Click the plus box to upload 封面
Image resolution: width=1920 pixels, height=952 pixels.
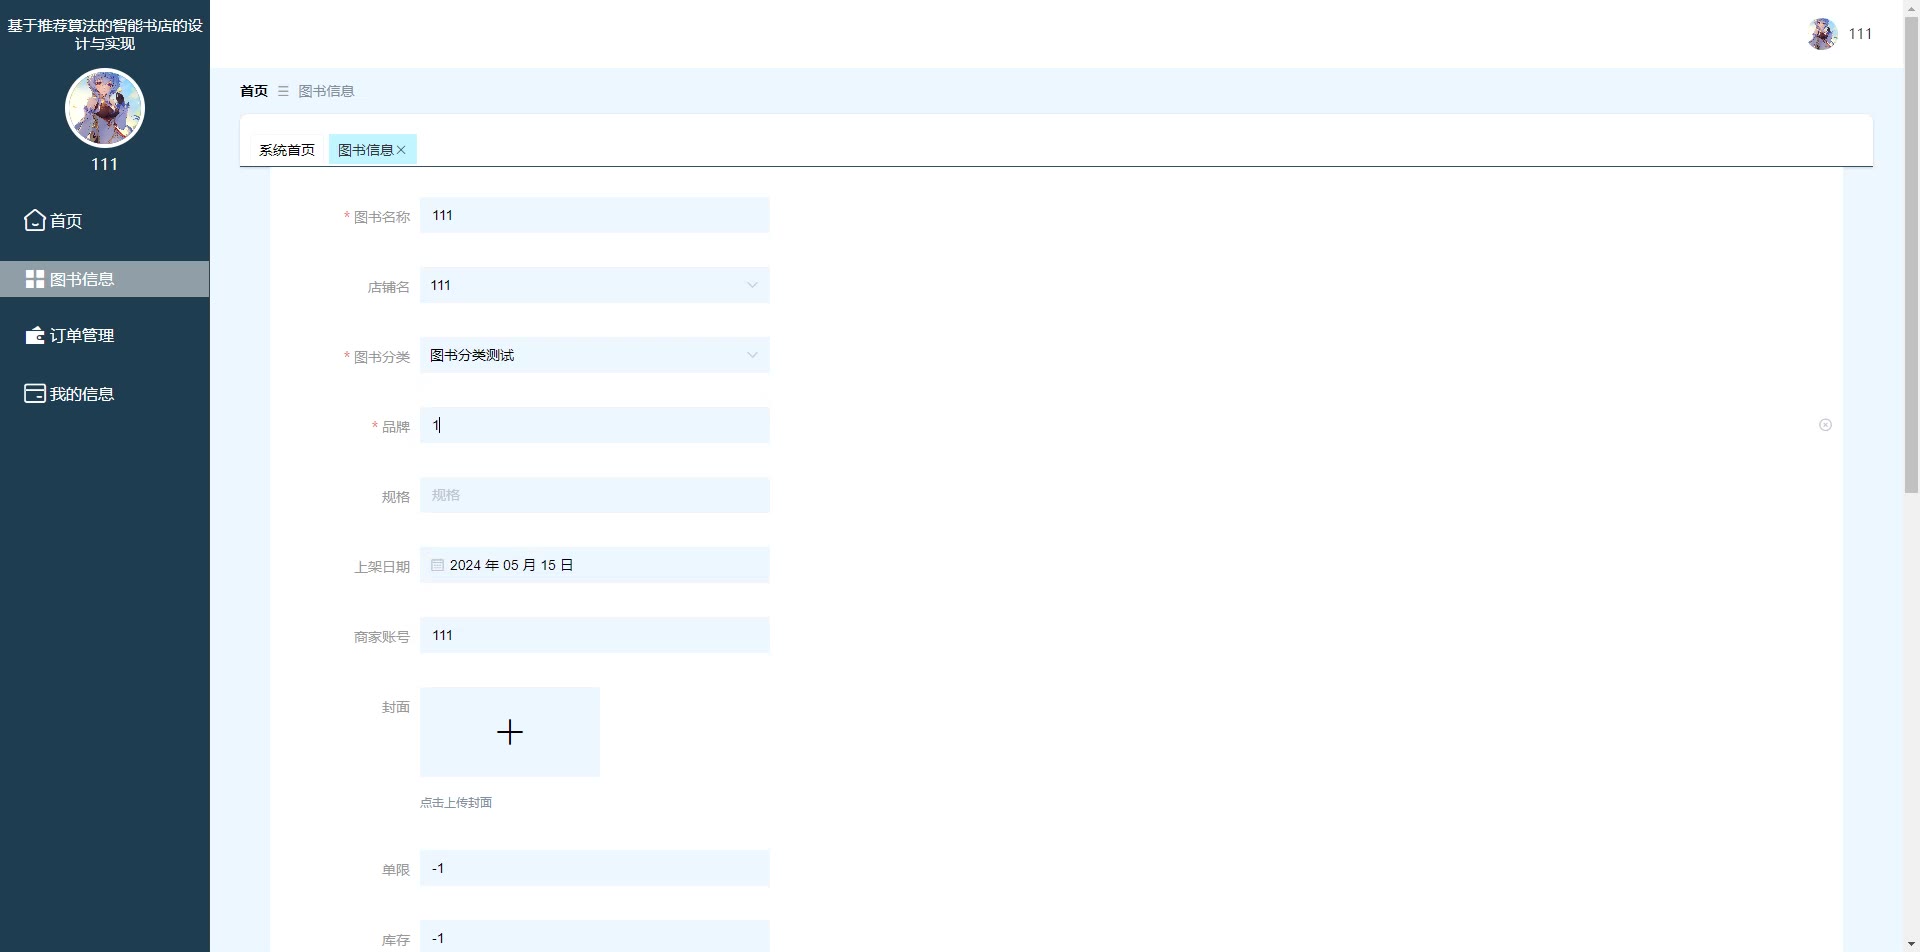click(x=510, y=732)
